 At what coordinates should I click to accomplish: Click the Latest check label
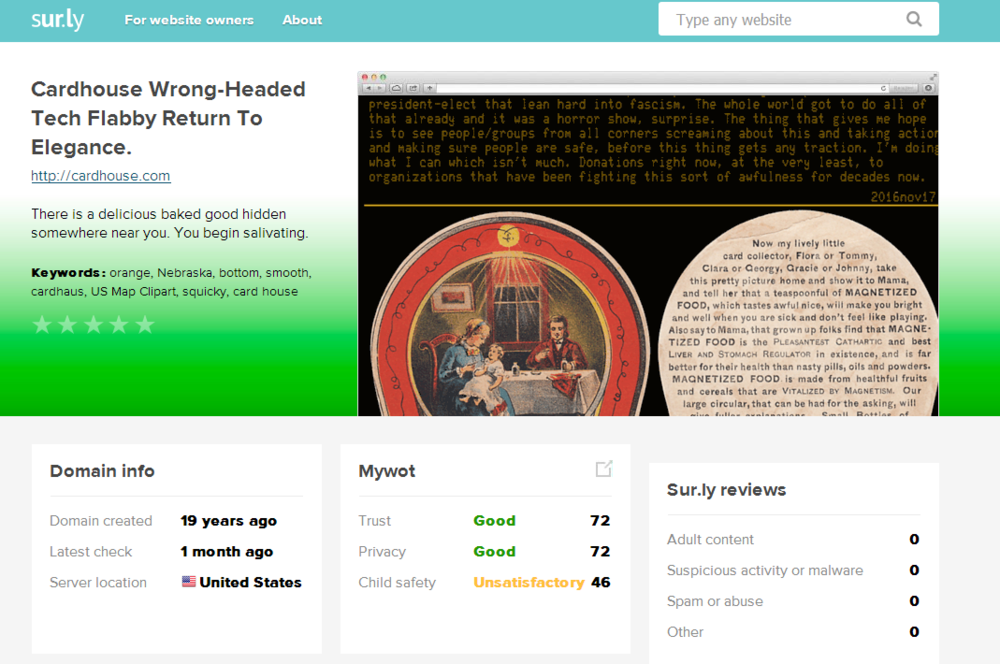pyautogui.click(x=91, y=551)
